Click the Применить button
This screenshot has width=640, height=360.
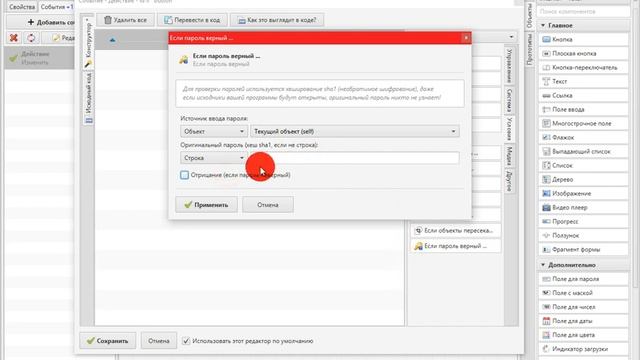tap(207, 204)
